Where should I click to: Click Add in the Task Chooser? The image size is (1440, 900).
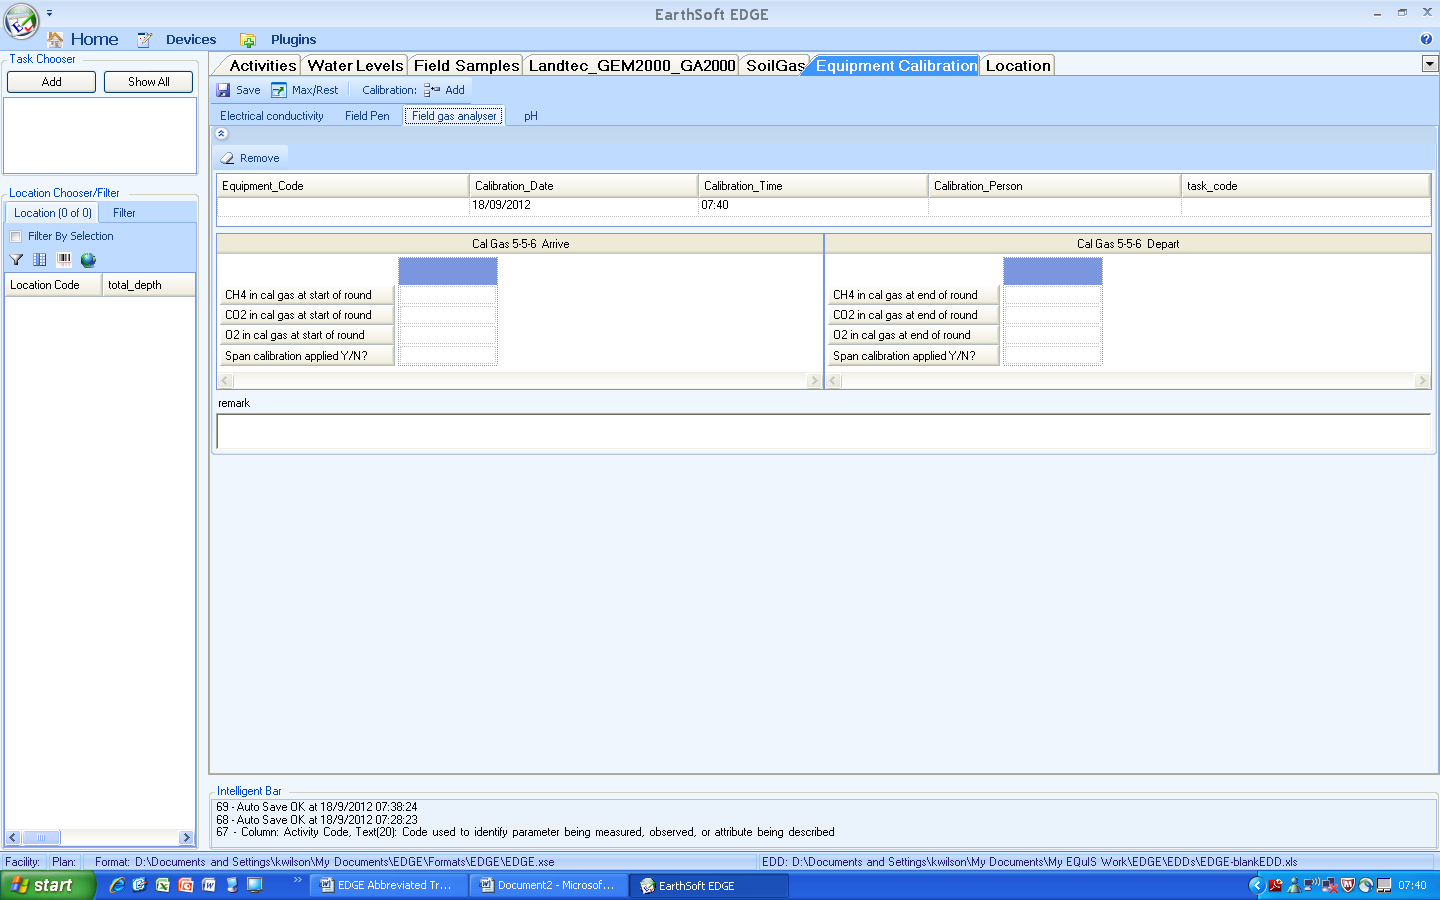[52, 82]
